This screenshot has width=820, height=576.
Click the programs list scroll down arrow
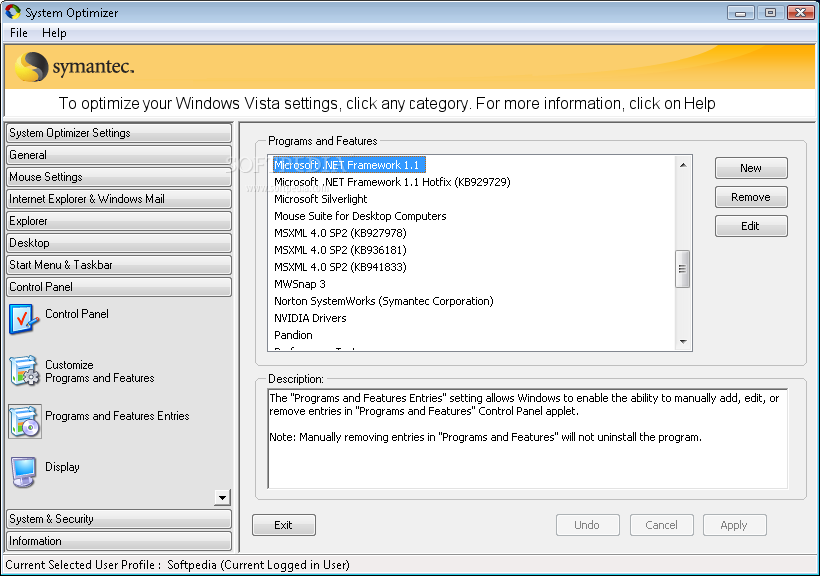point(683,342)
